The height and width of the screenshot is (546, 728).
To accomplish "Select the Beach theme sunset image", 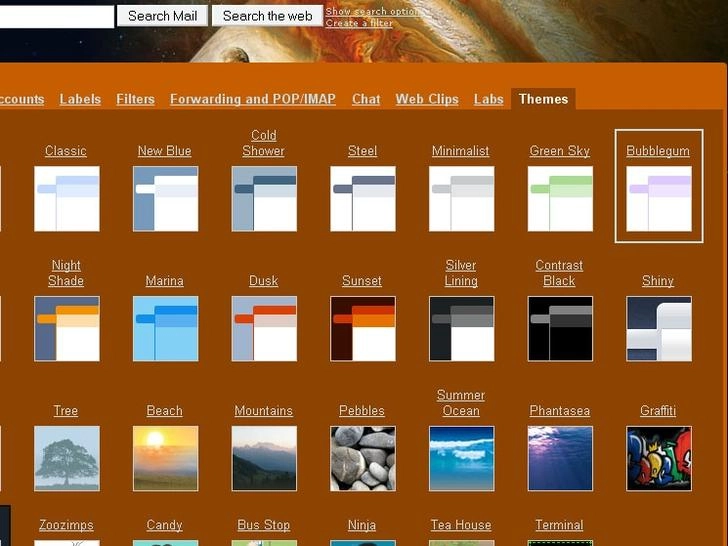I will pos(165,459).
